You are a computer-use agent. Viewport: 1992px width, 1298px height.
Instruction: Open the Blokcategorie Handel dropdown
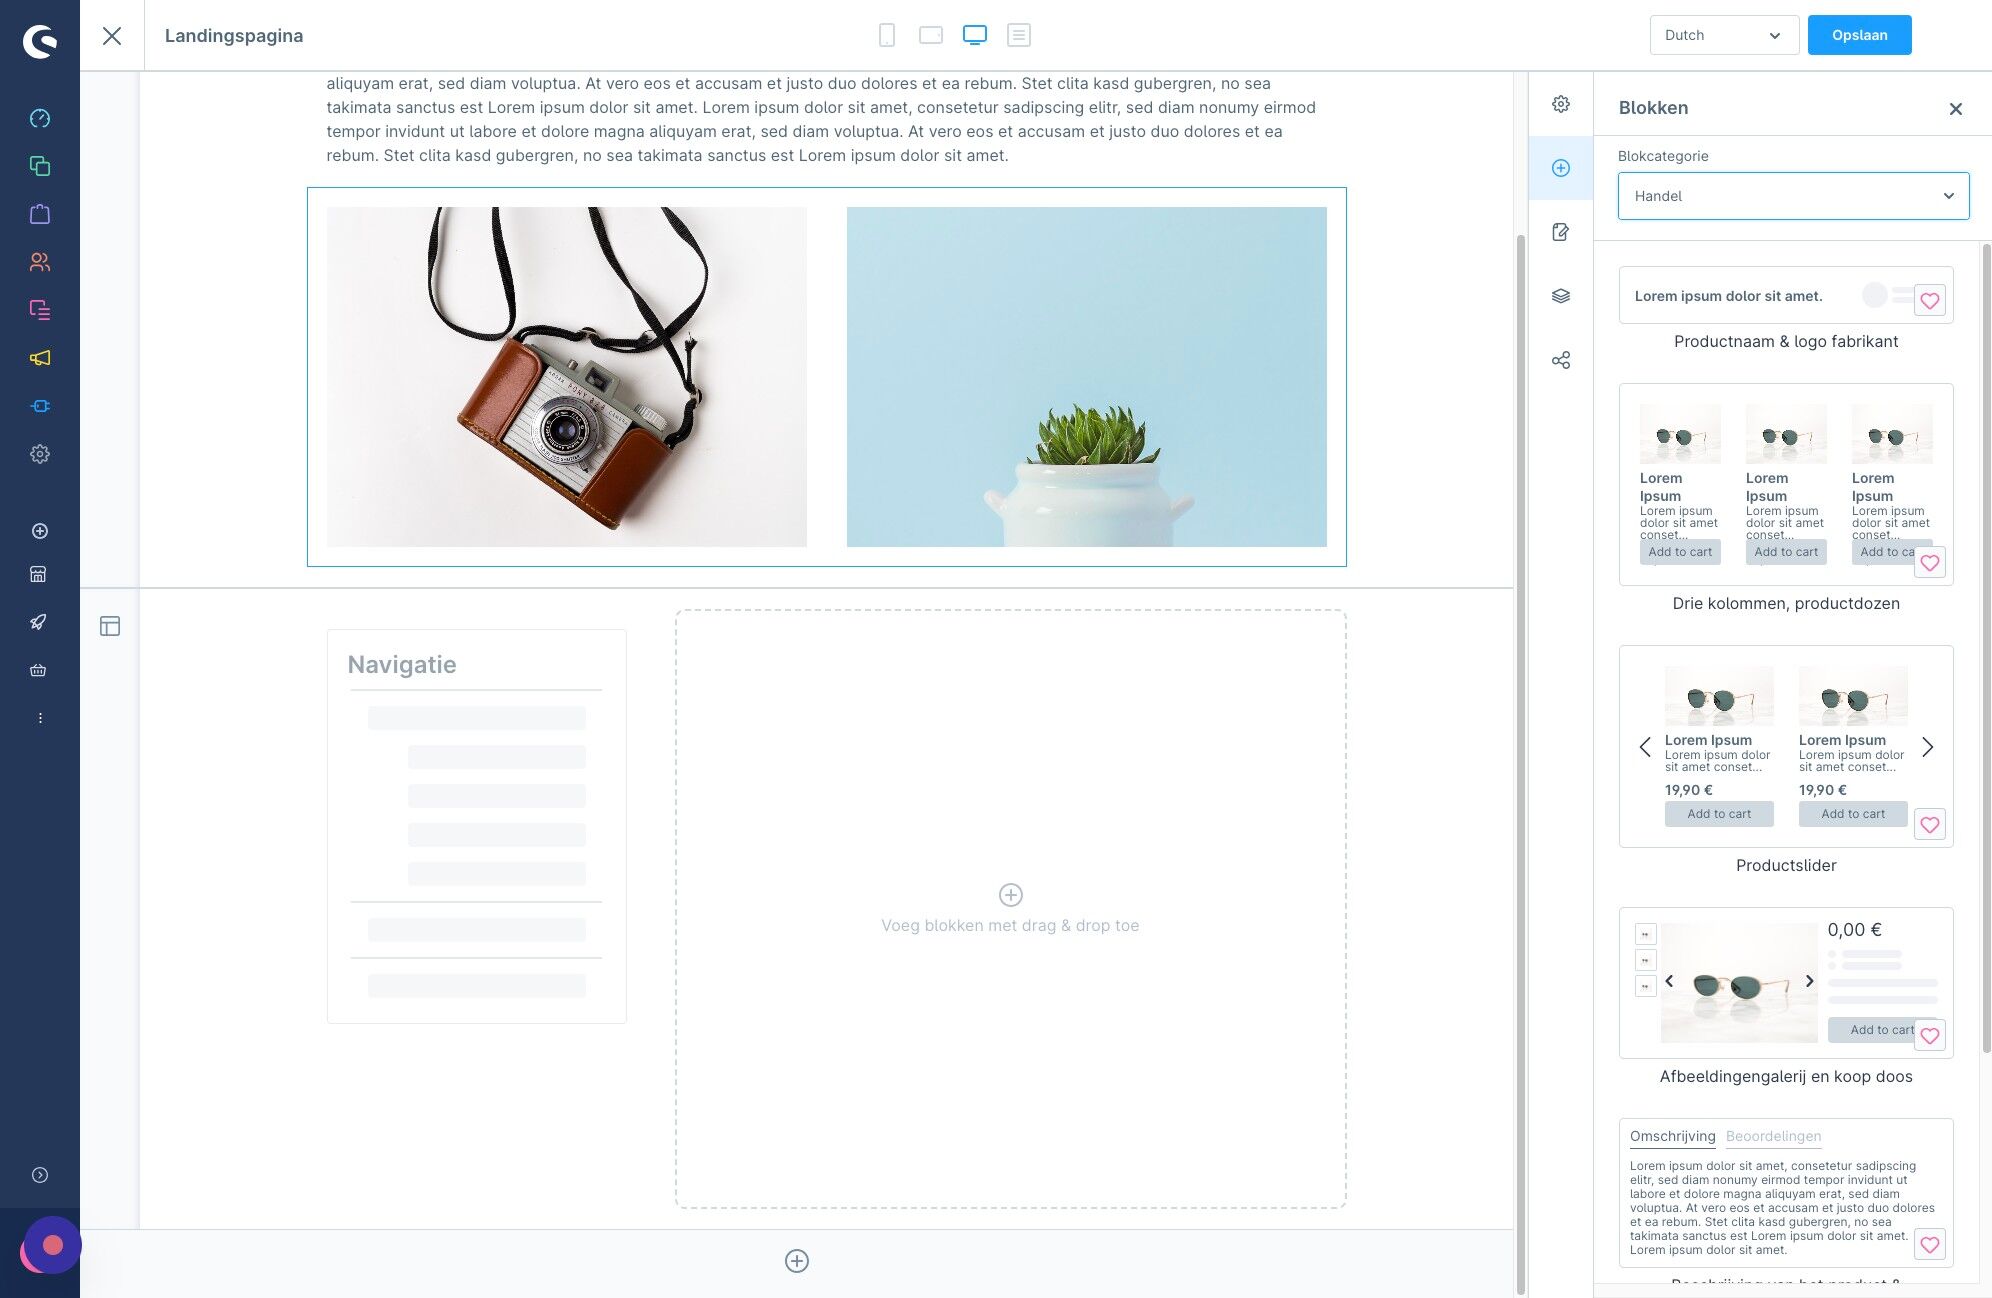[x=1794, y=196]
